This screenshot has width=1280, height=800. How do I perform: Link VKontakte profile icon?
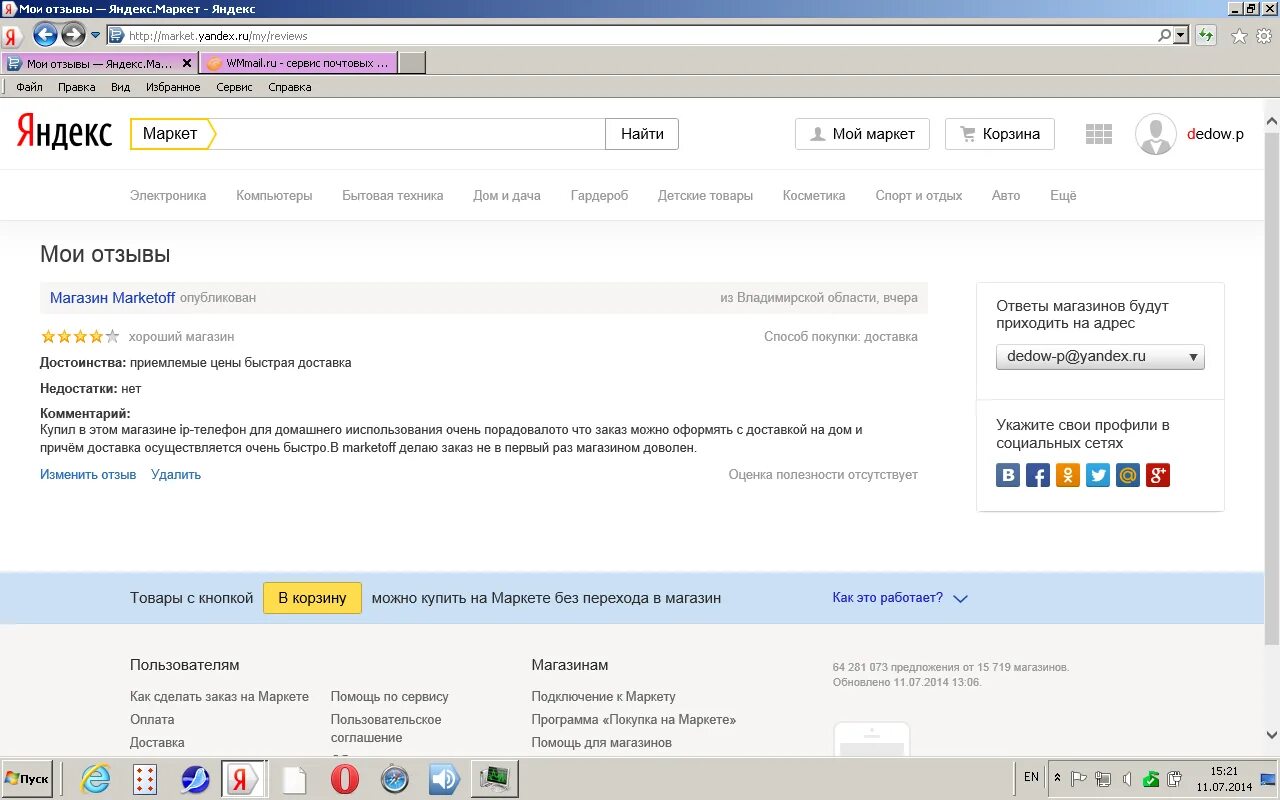1008,475
